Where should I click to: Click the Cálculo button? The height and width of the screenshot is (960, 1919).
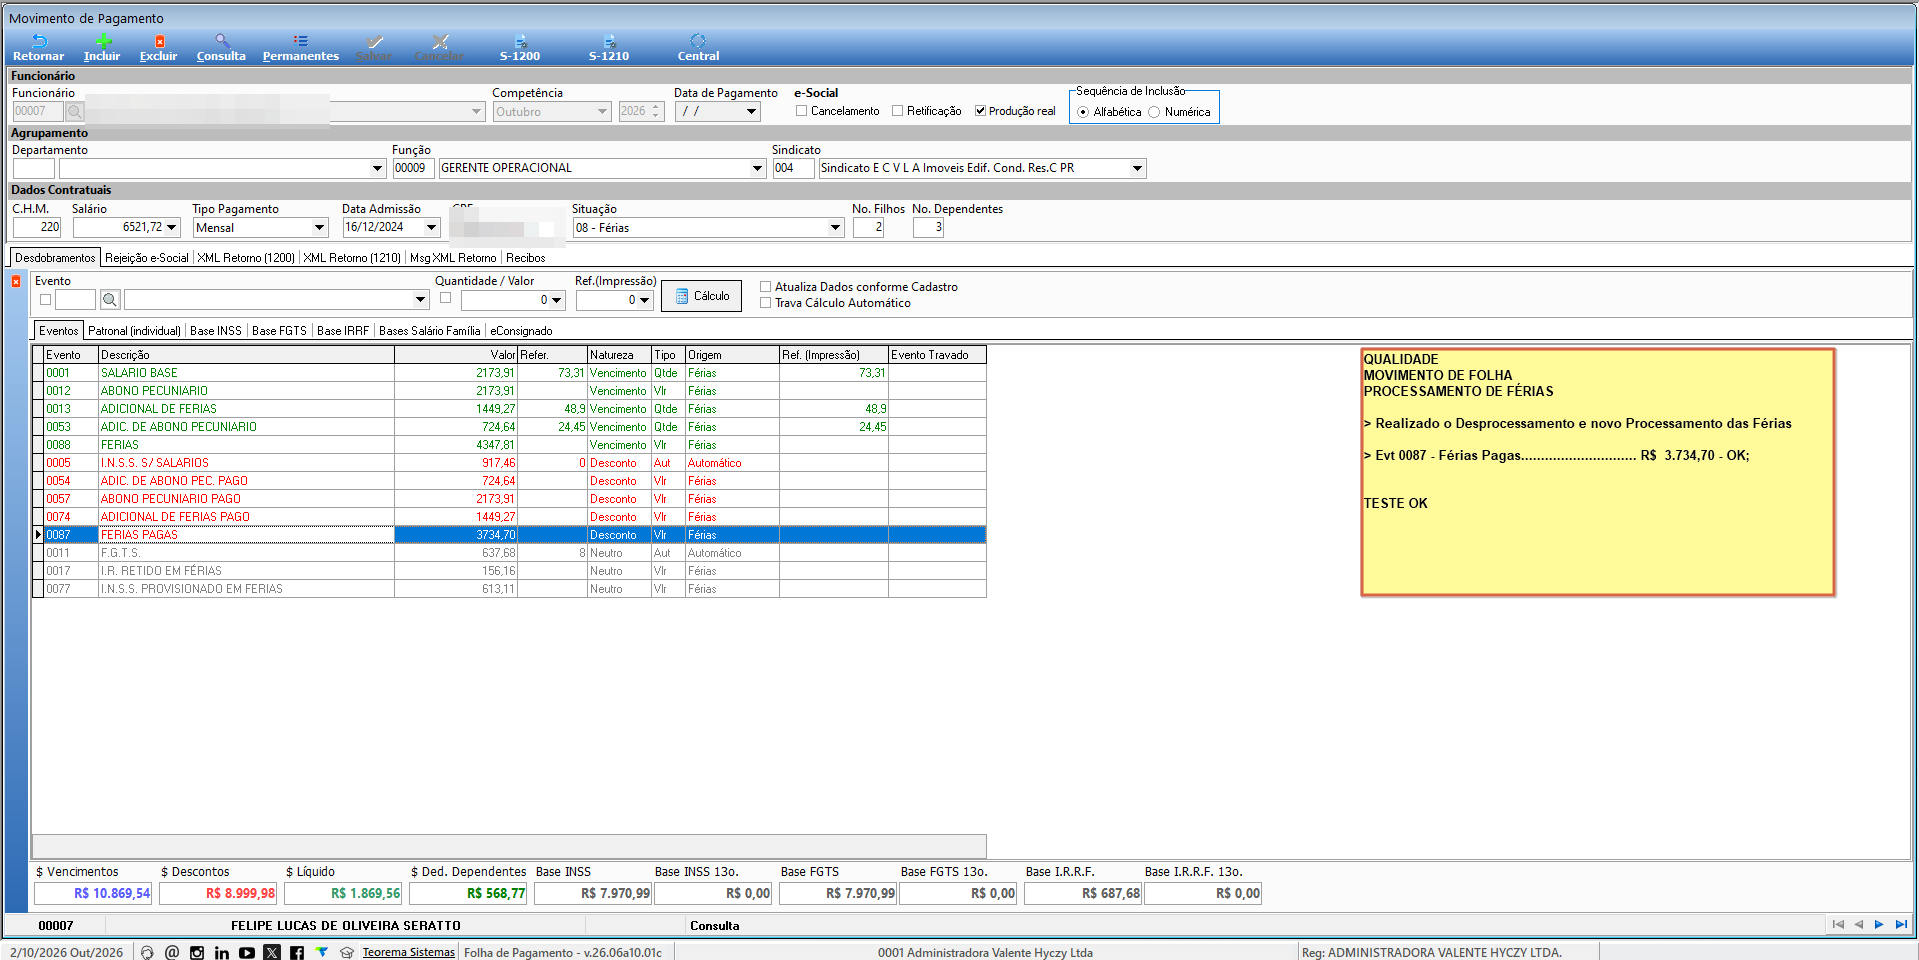[701, 296]
